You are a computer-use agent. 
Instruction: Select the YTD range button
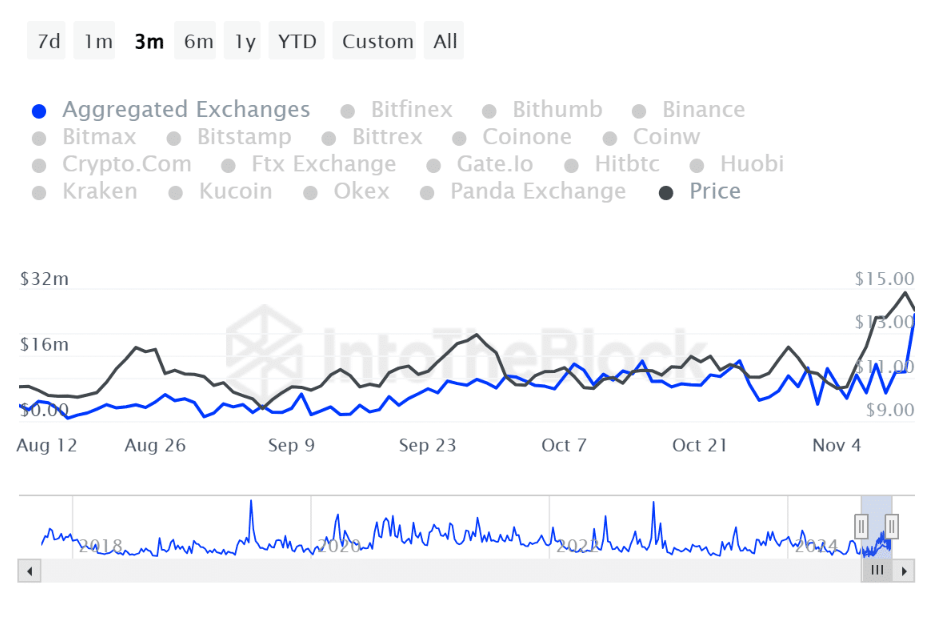pyautogui.click(x=297, y=41)
